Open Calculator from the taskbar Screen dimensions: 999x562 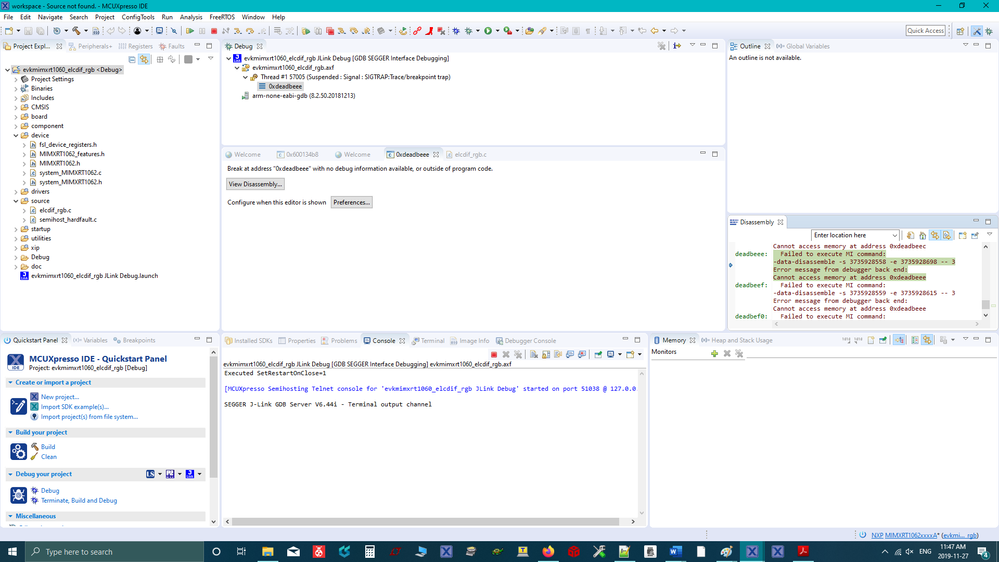[x=370, y=552]
